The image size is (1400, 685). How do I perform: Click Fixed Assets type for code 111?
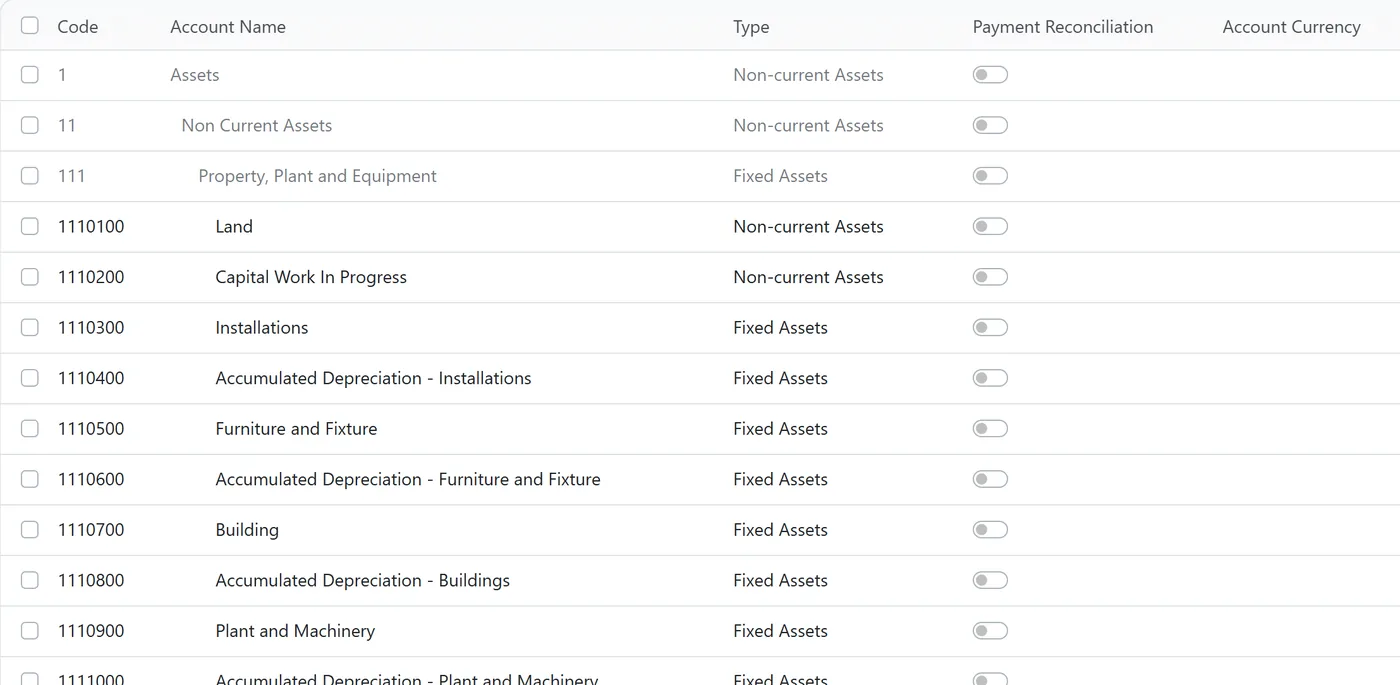(780, 176)
